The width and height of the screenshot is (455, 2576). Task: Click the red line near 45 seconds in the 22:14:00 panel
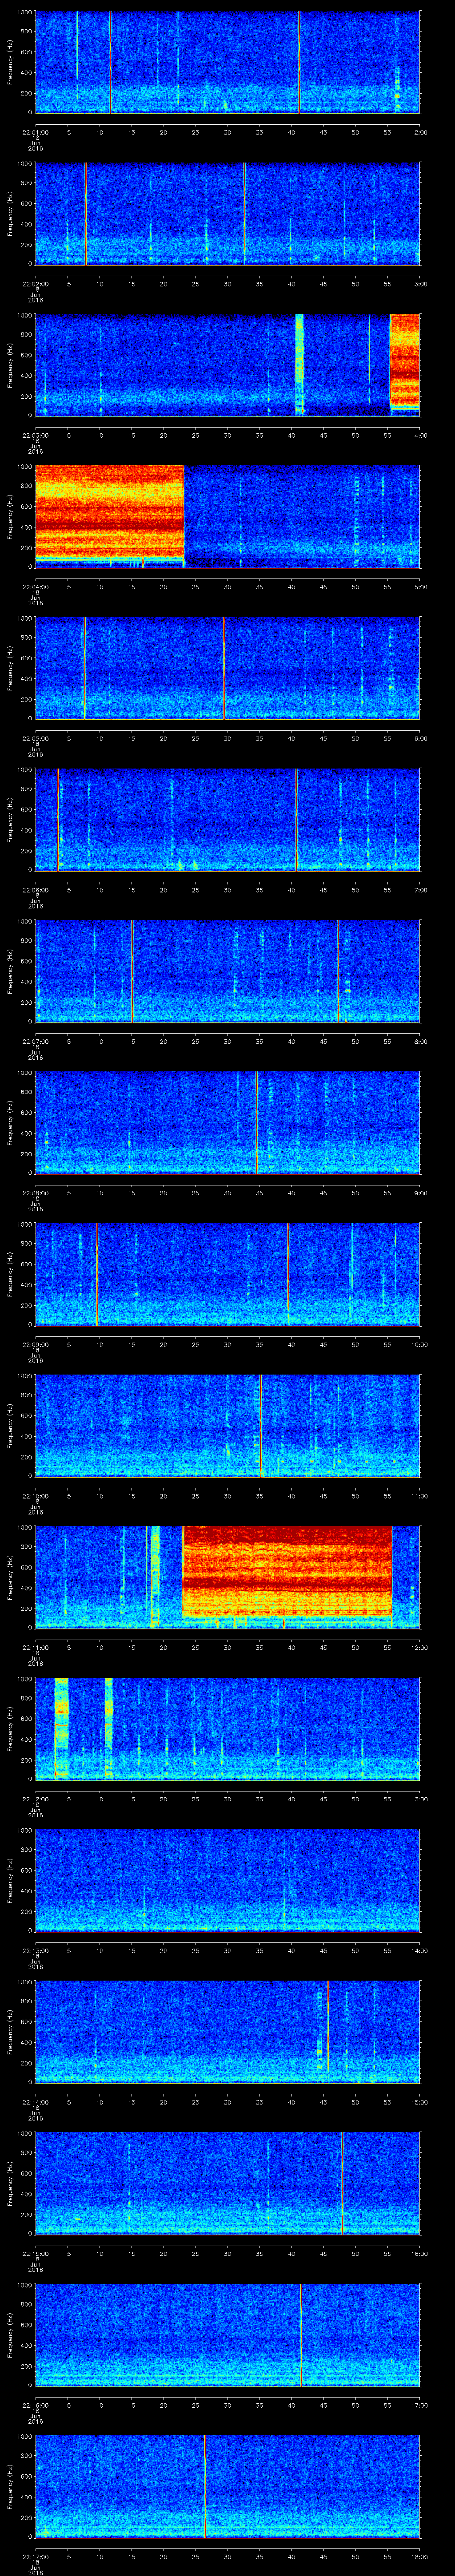tap(328, 2030)
